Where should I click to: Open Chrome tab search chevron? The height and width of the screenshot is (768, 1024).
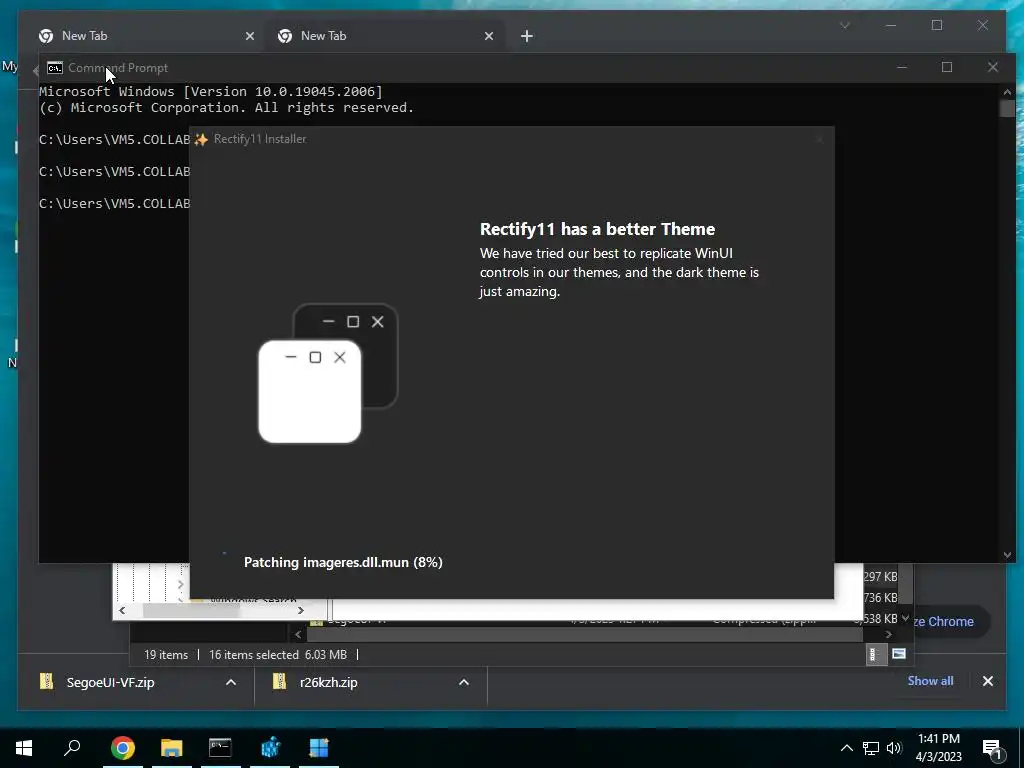(845, 25)
